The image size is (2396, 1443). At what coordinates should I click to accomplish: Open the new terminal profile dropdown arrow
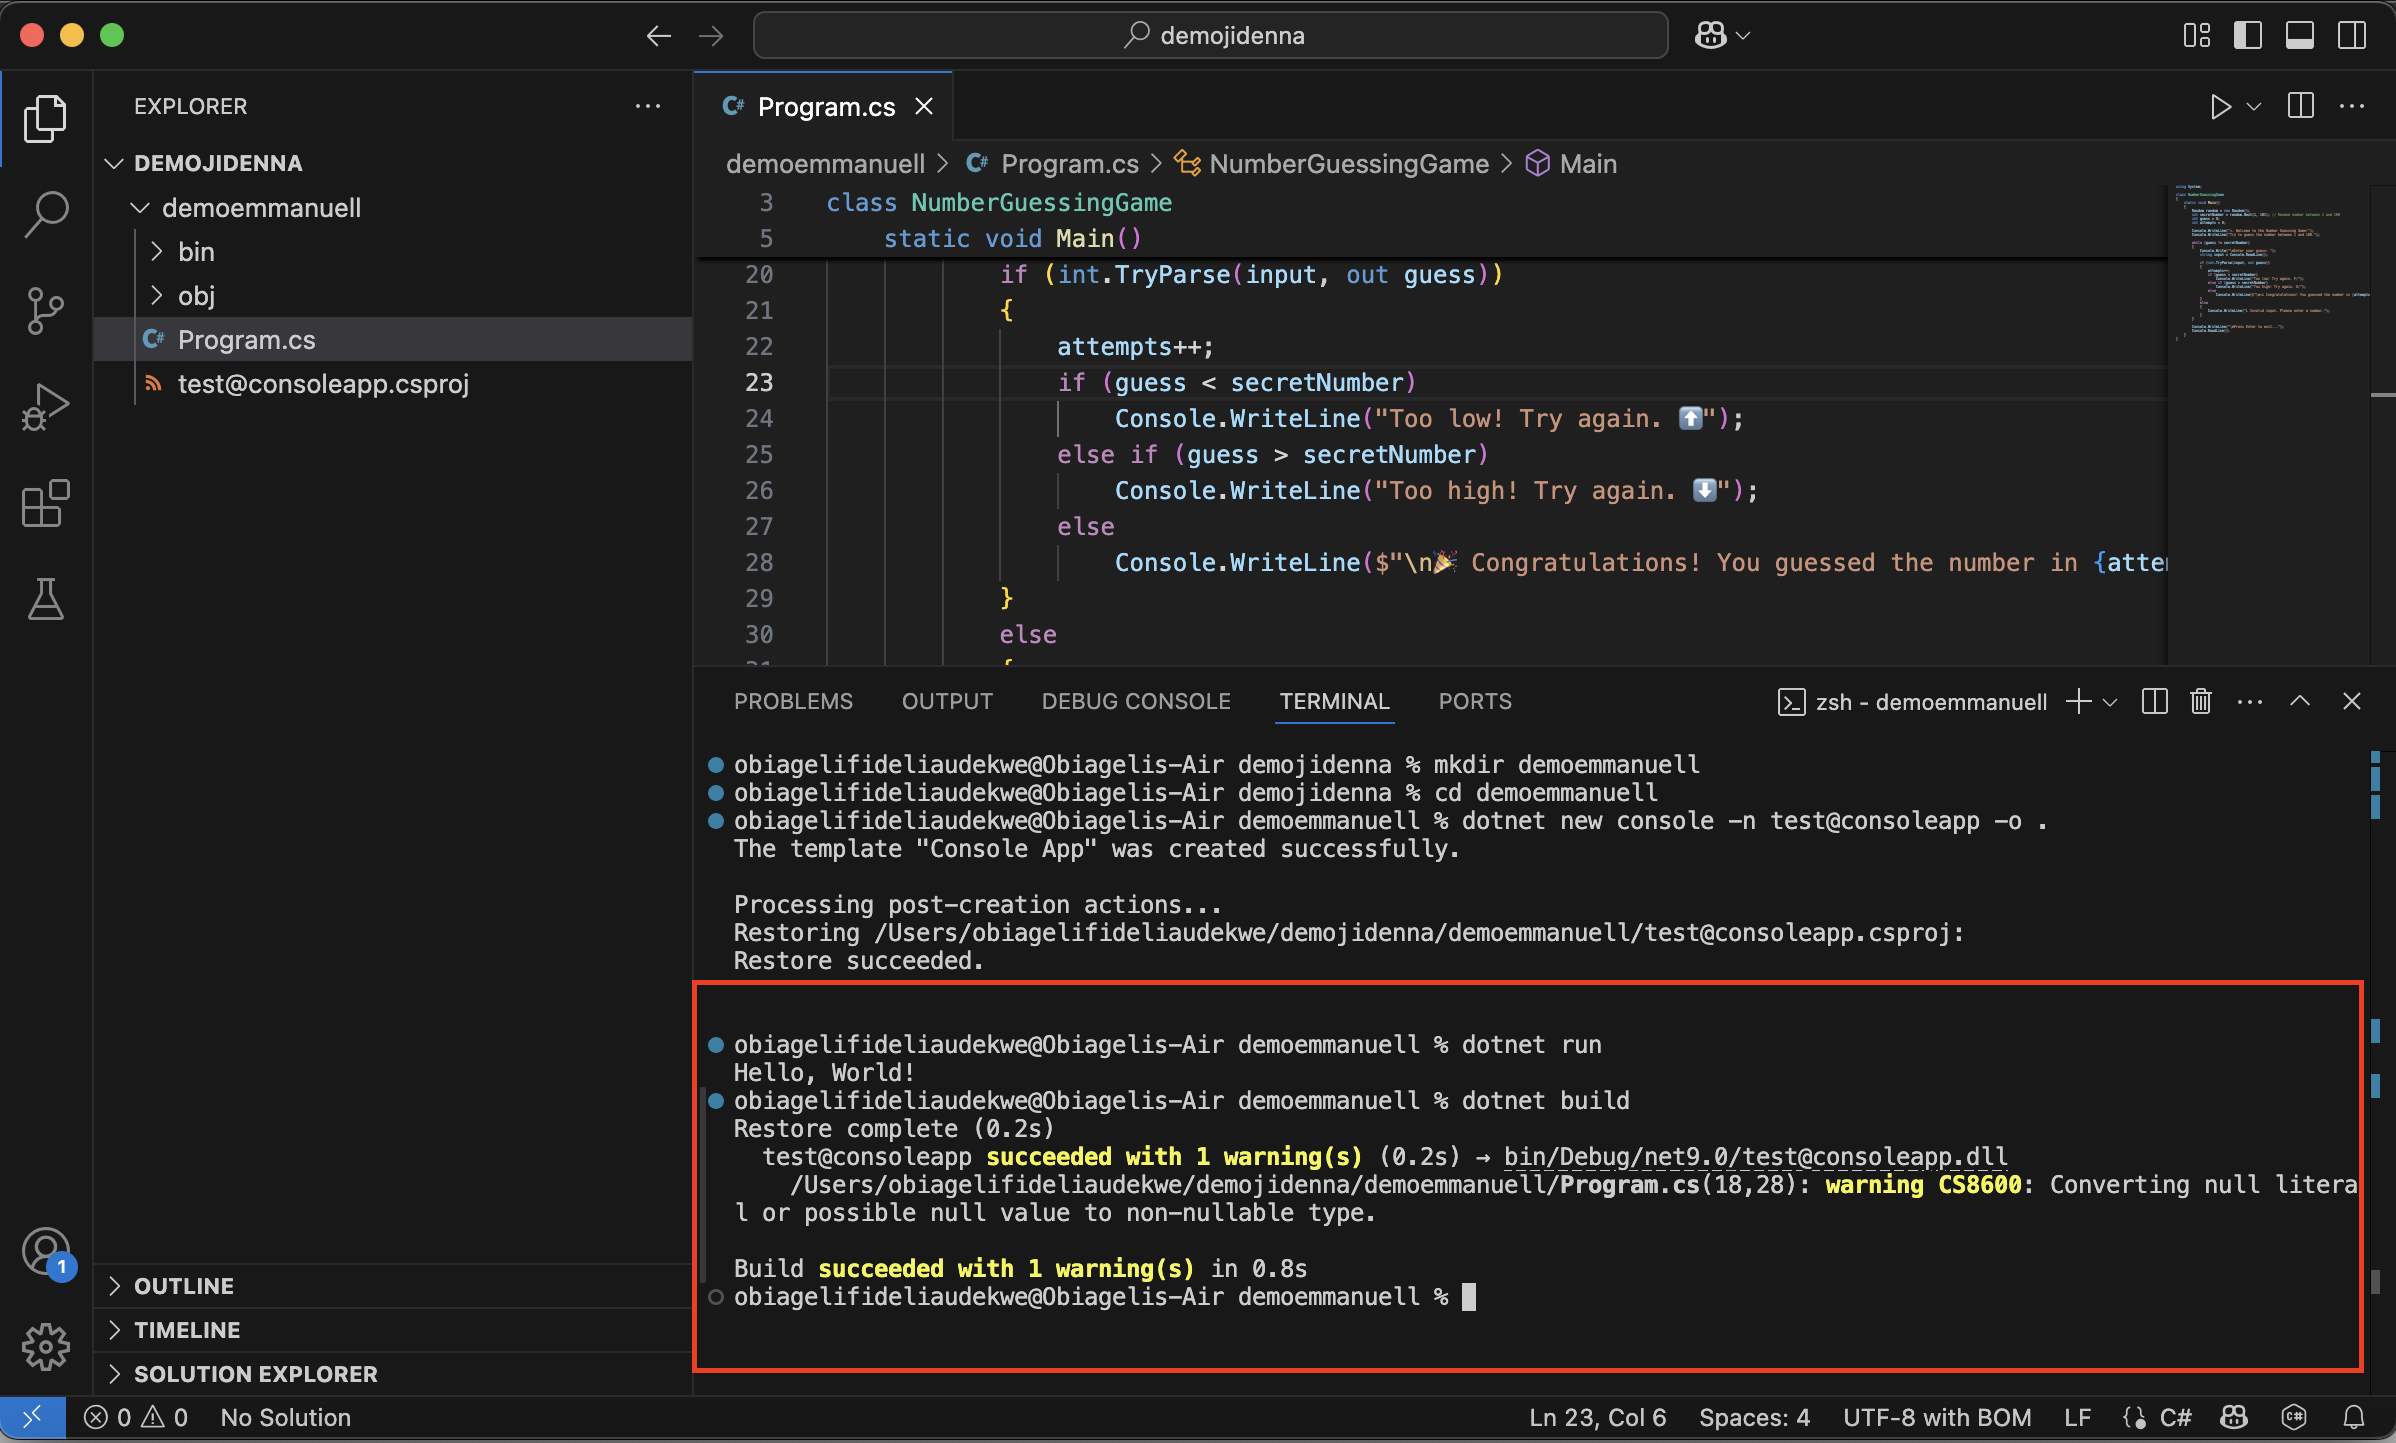coord(2110,702)
